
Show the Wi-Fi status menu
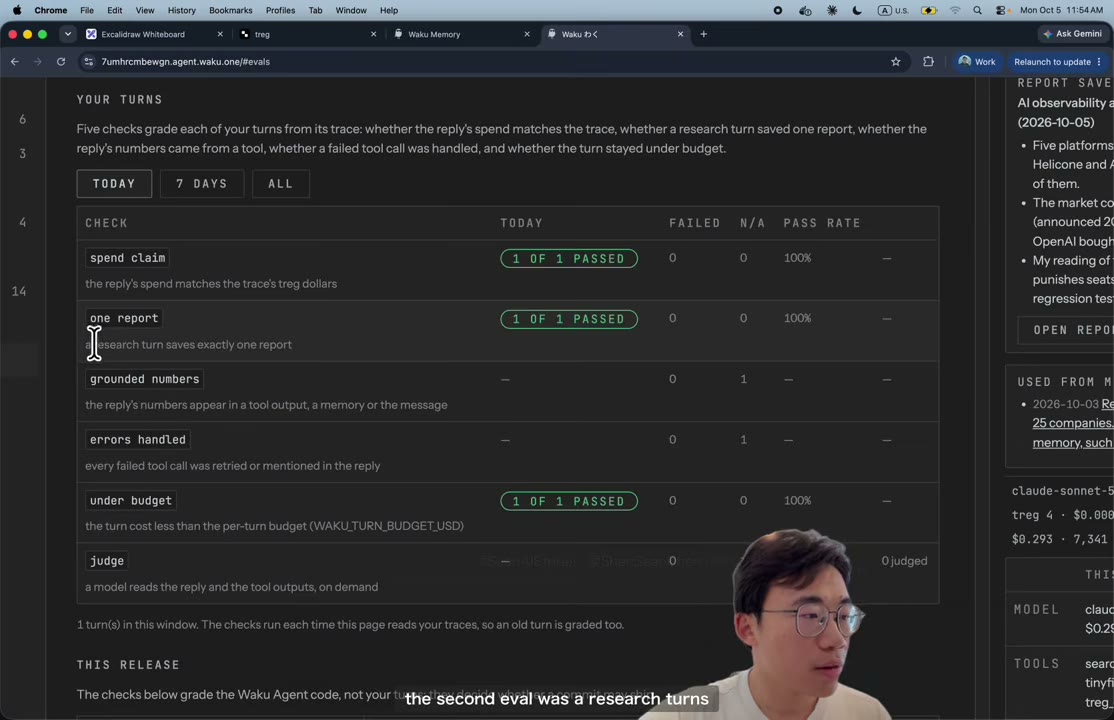(x=955, y=11)
